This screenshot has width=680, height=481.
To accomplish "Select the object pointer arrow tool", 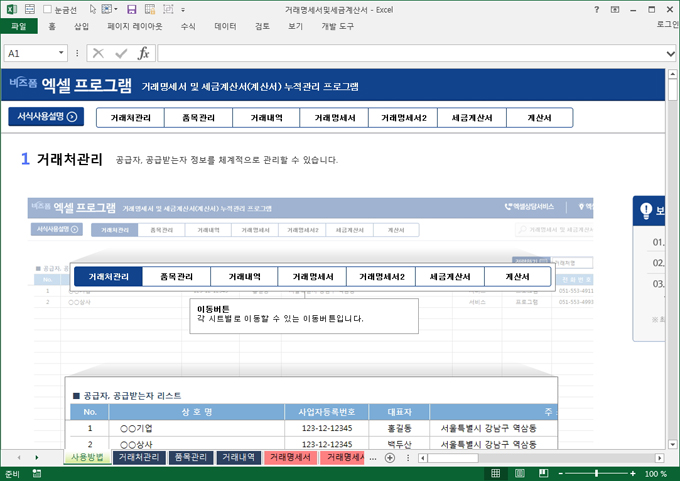I will (92, 9).
